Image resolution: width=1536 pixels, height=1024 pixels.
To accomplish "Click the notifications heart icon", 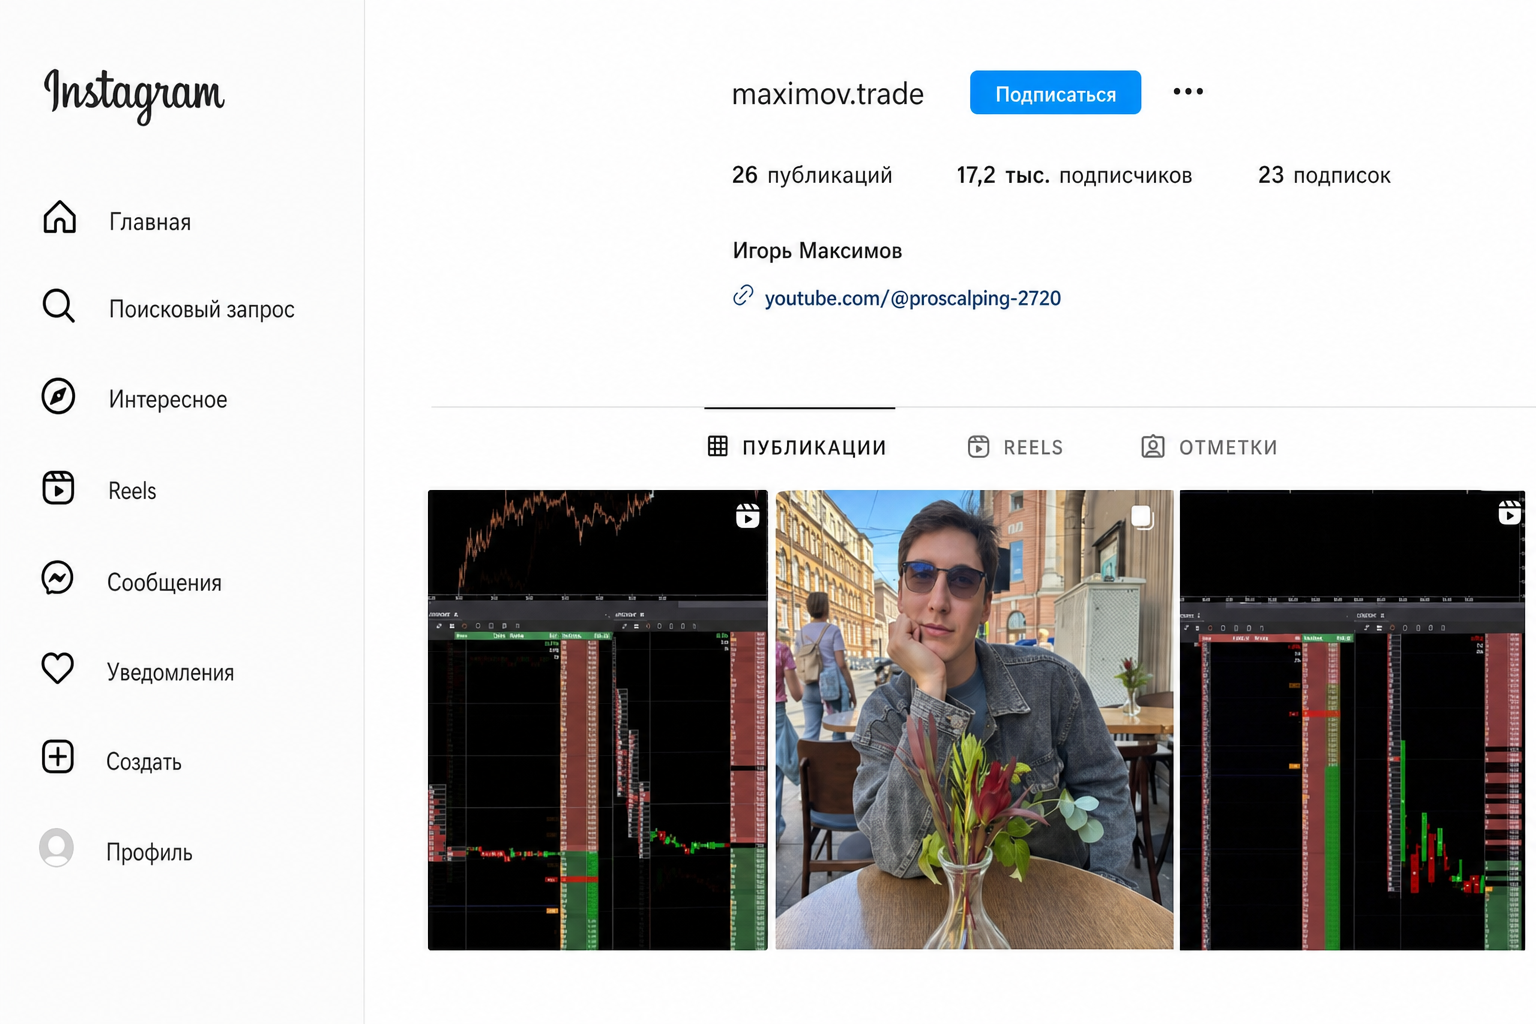I will (x=57, y=668).
